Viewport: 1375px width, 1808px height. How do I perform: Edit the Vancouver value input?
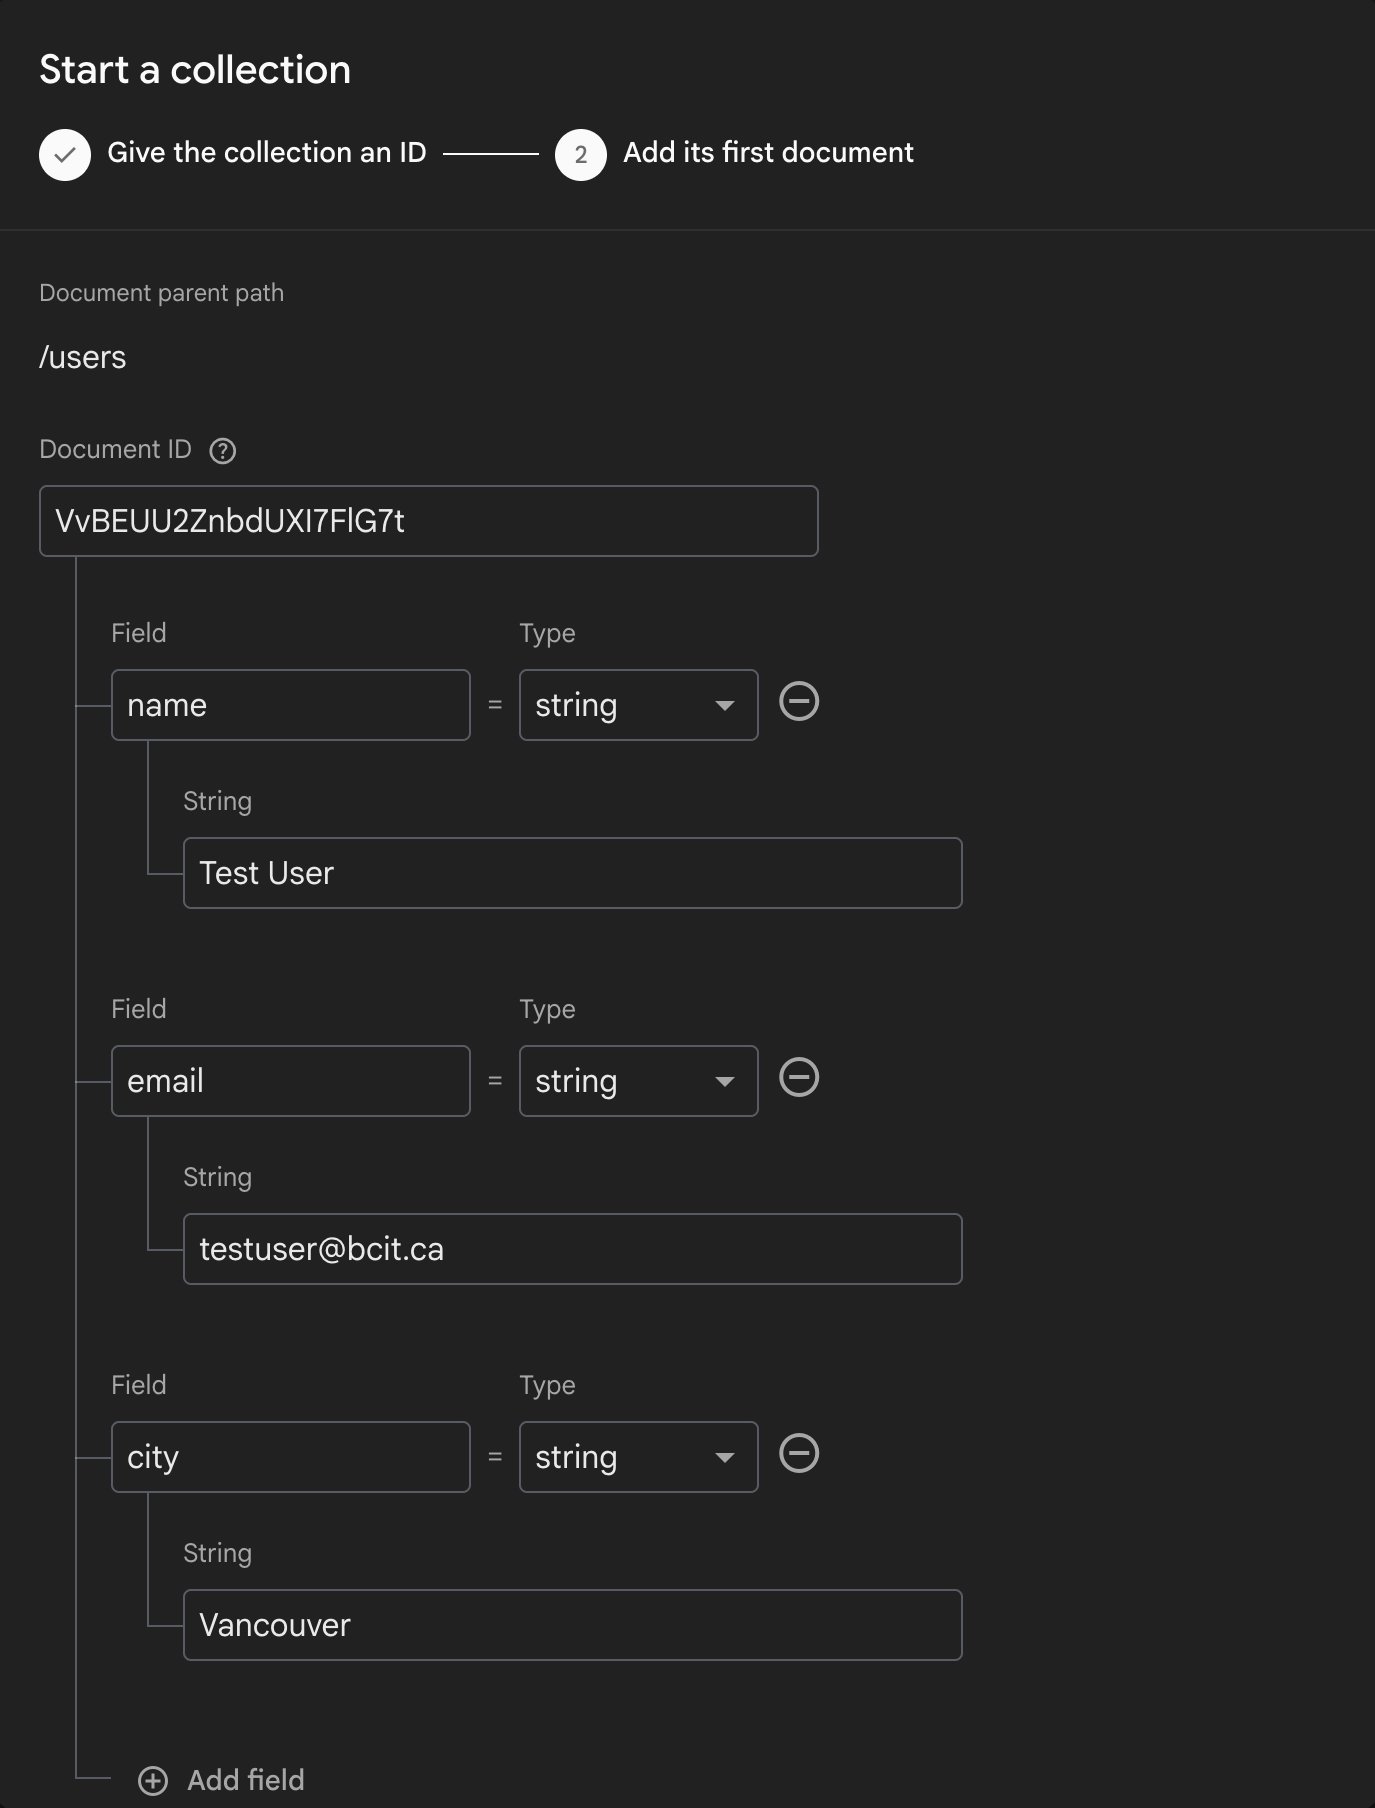tap(572, 1625)
